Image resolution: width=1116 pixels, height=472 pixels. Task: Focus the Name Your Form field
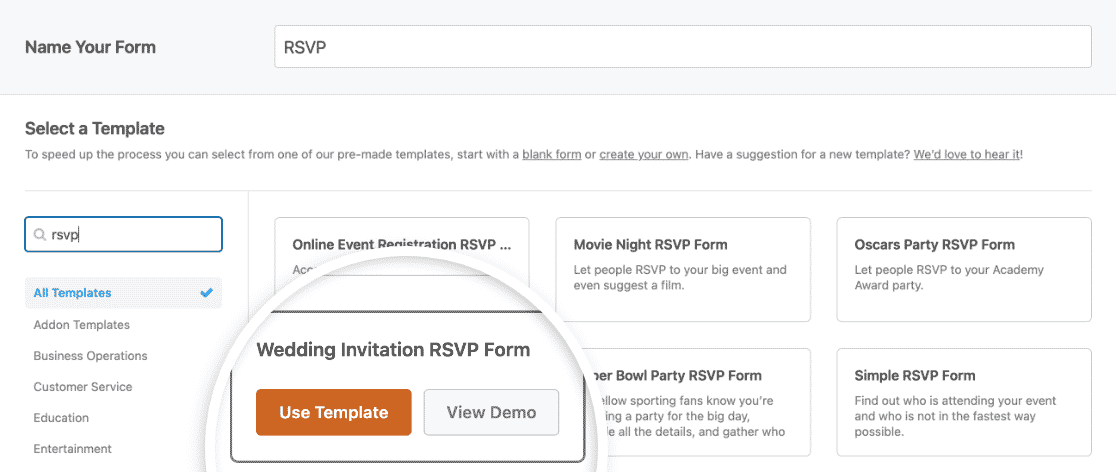click(683, 47)
